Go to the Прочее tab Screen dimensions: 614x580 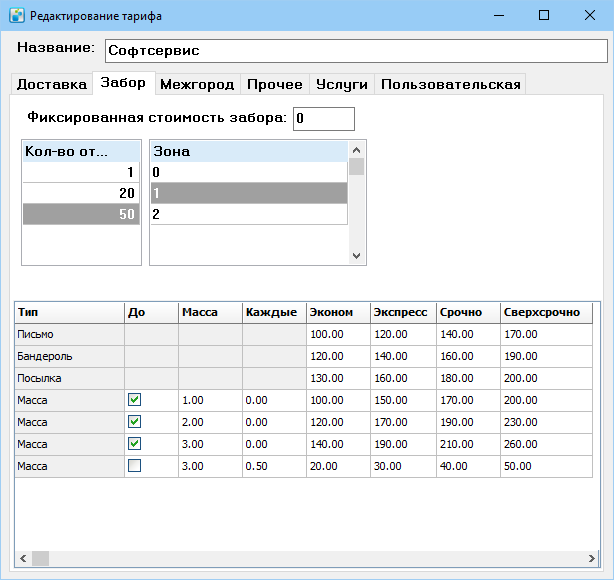click(x=275, y=84)
